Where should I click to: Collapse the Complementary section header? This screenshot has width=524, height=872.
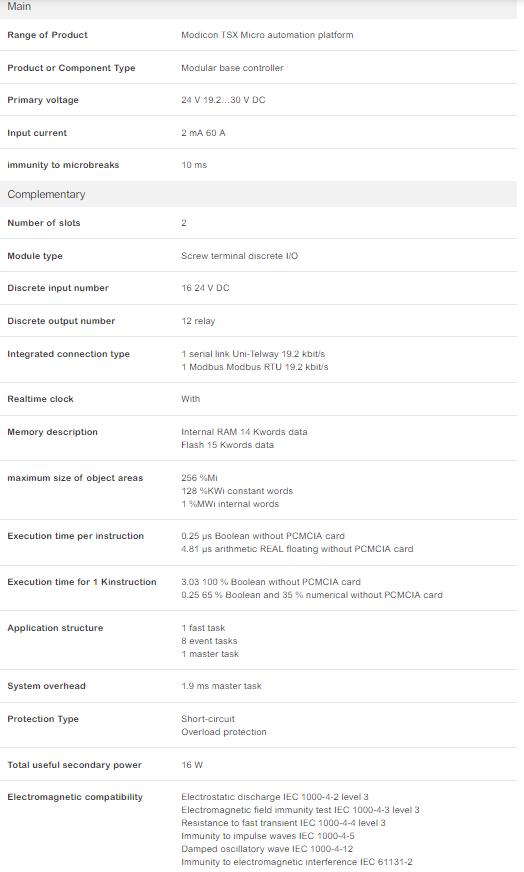[258, 194]
